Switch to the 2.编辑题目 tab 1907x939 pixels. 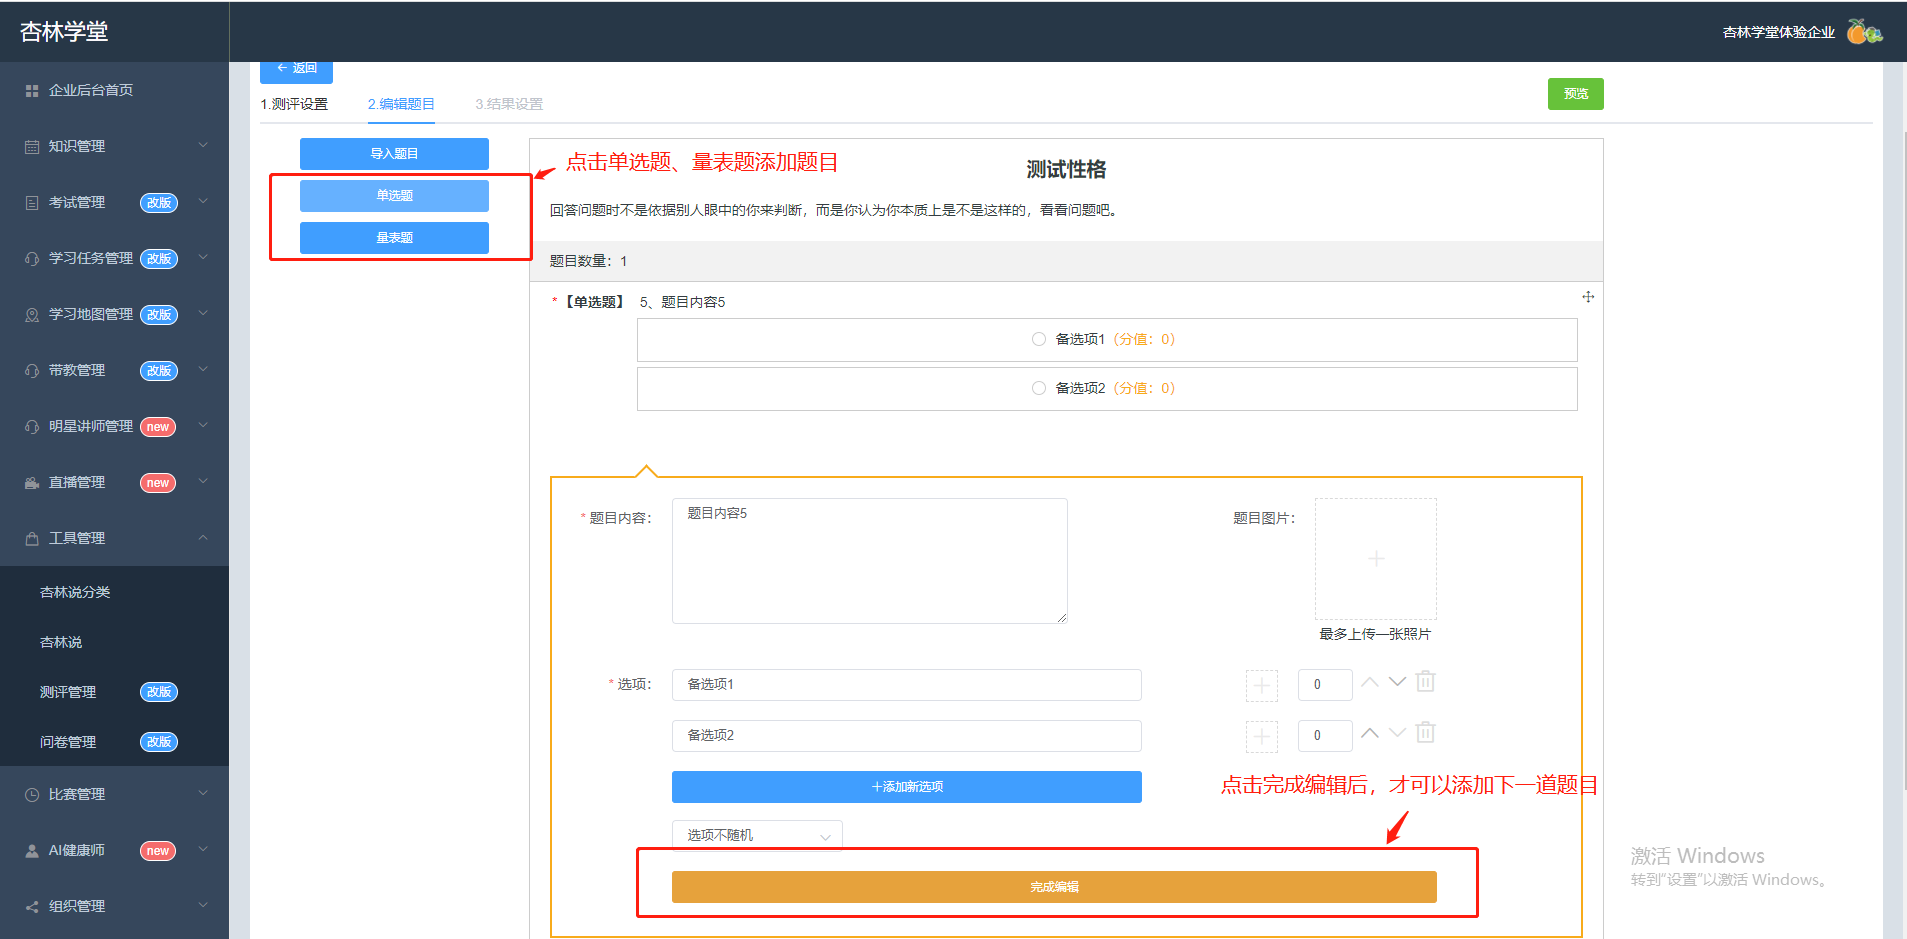(401, 104)
